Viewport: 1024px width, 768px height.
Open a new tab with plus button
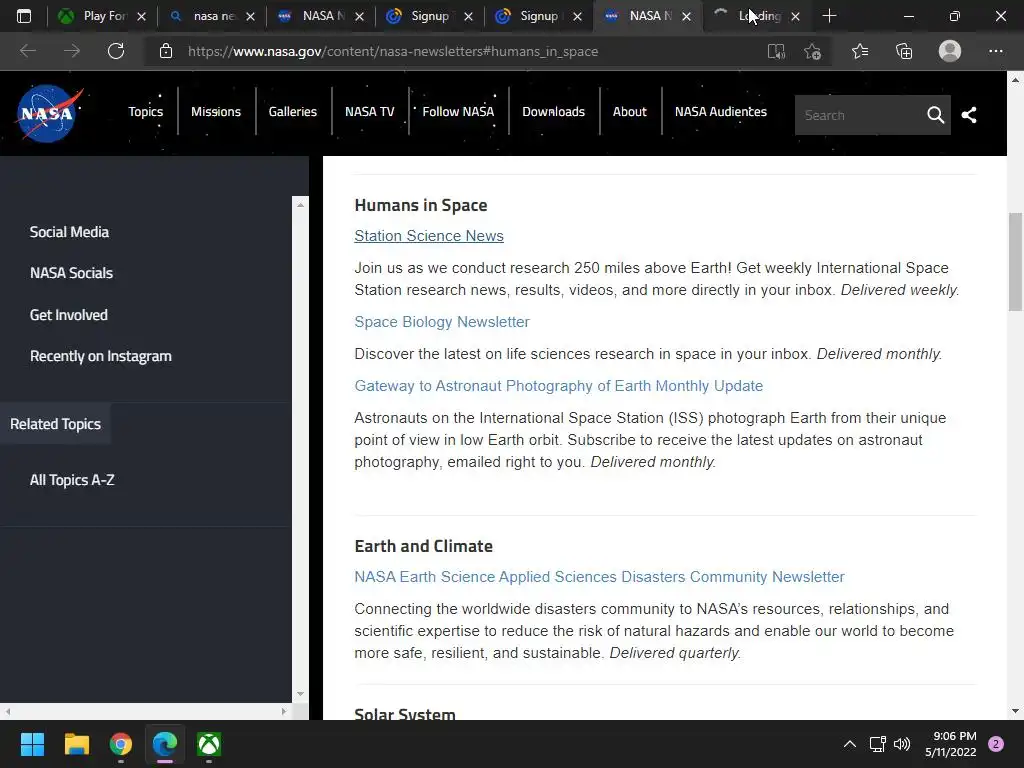click(829, 16)
